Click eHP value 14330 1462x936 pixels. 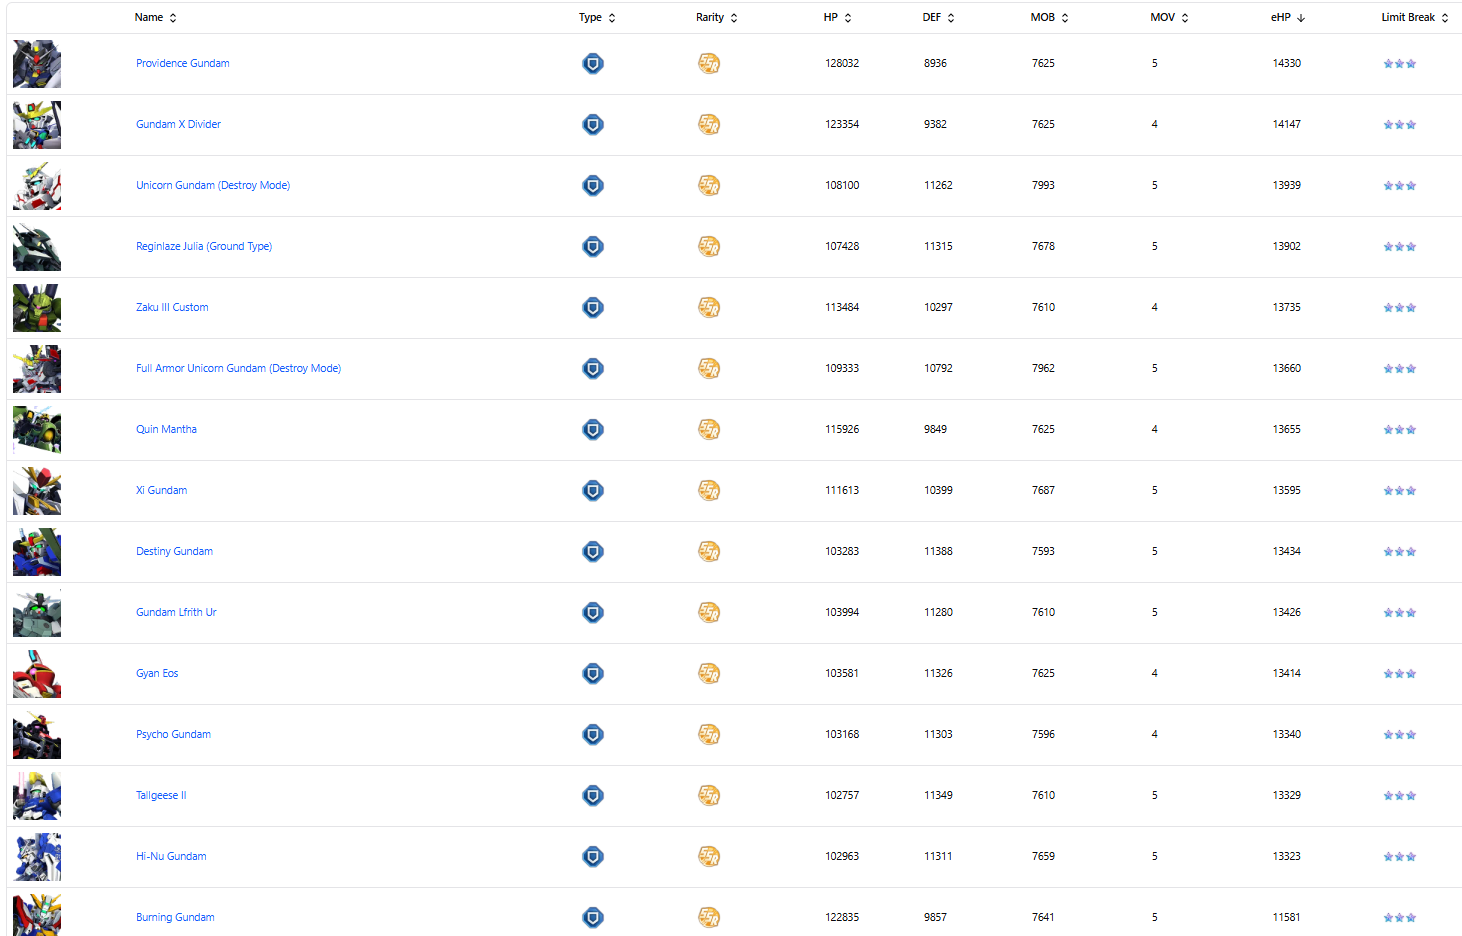coord(1287,63)
